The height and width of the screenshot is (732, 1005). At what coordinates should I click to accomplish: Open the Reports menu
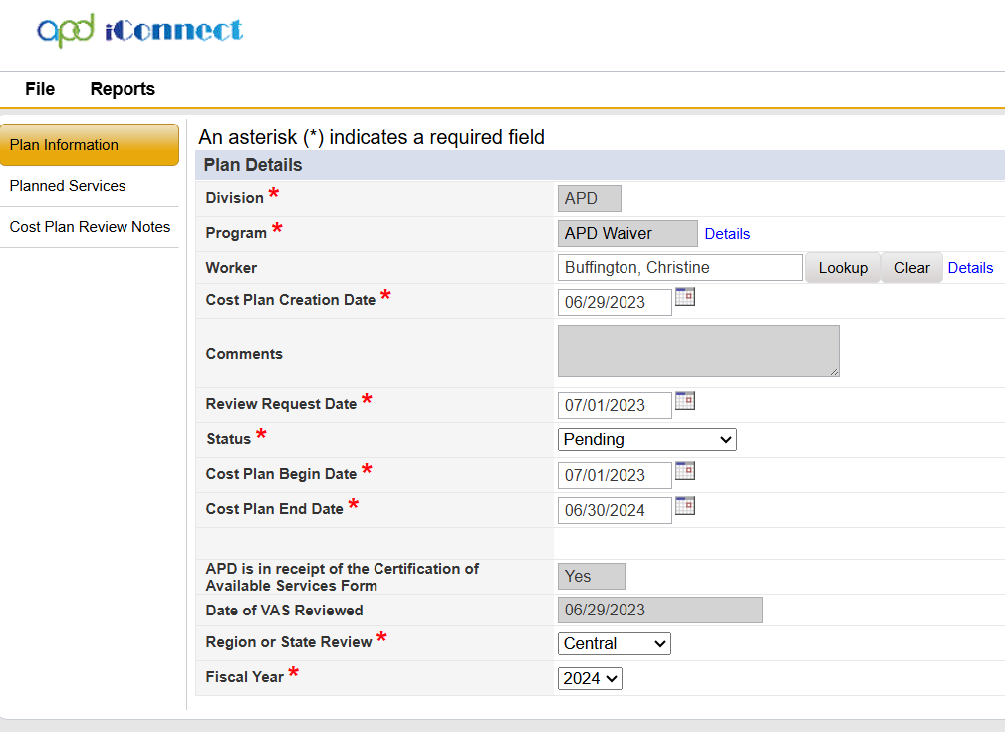tap(122, 89)
